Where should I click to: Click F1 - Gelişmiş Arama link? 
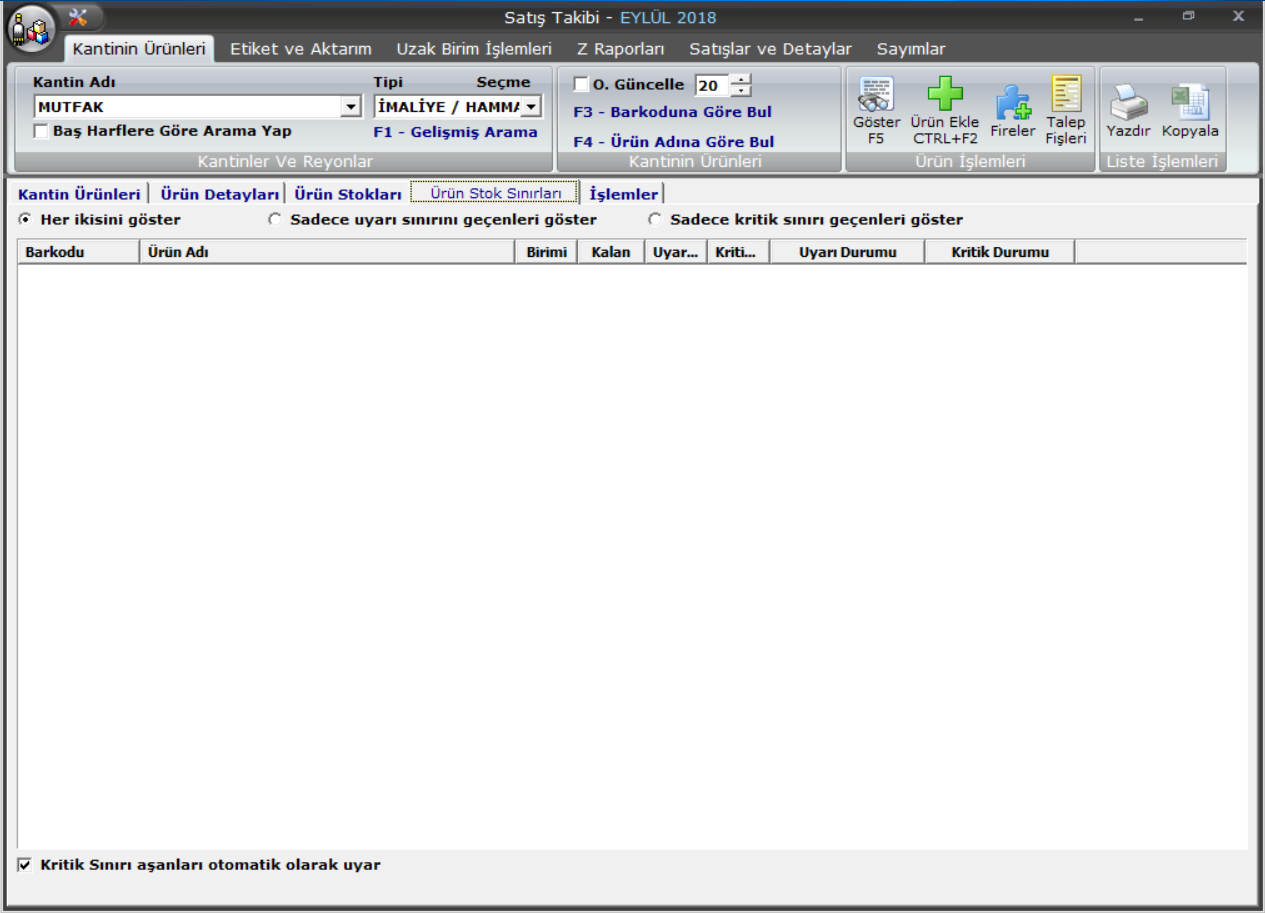pos(455,132)
